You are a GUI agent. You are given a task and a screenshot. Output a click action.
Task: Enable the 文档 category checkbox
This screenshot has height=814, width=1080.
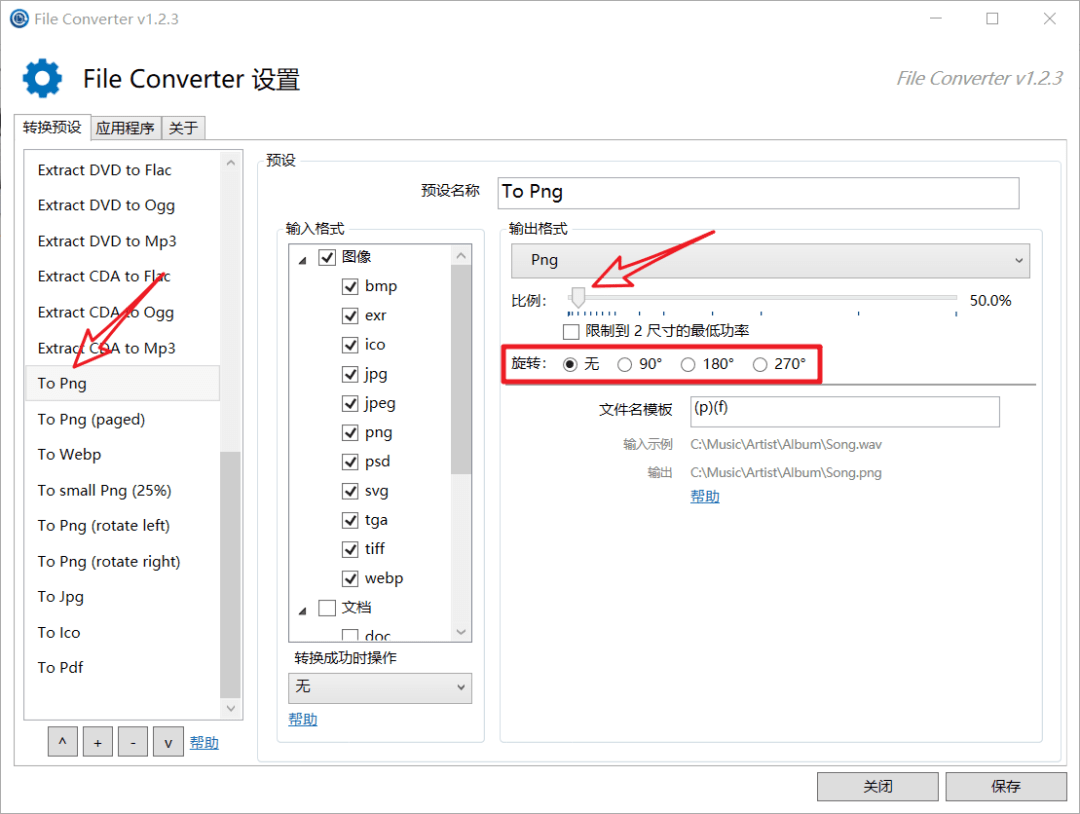[327, 607]
